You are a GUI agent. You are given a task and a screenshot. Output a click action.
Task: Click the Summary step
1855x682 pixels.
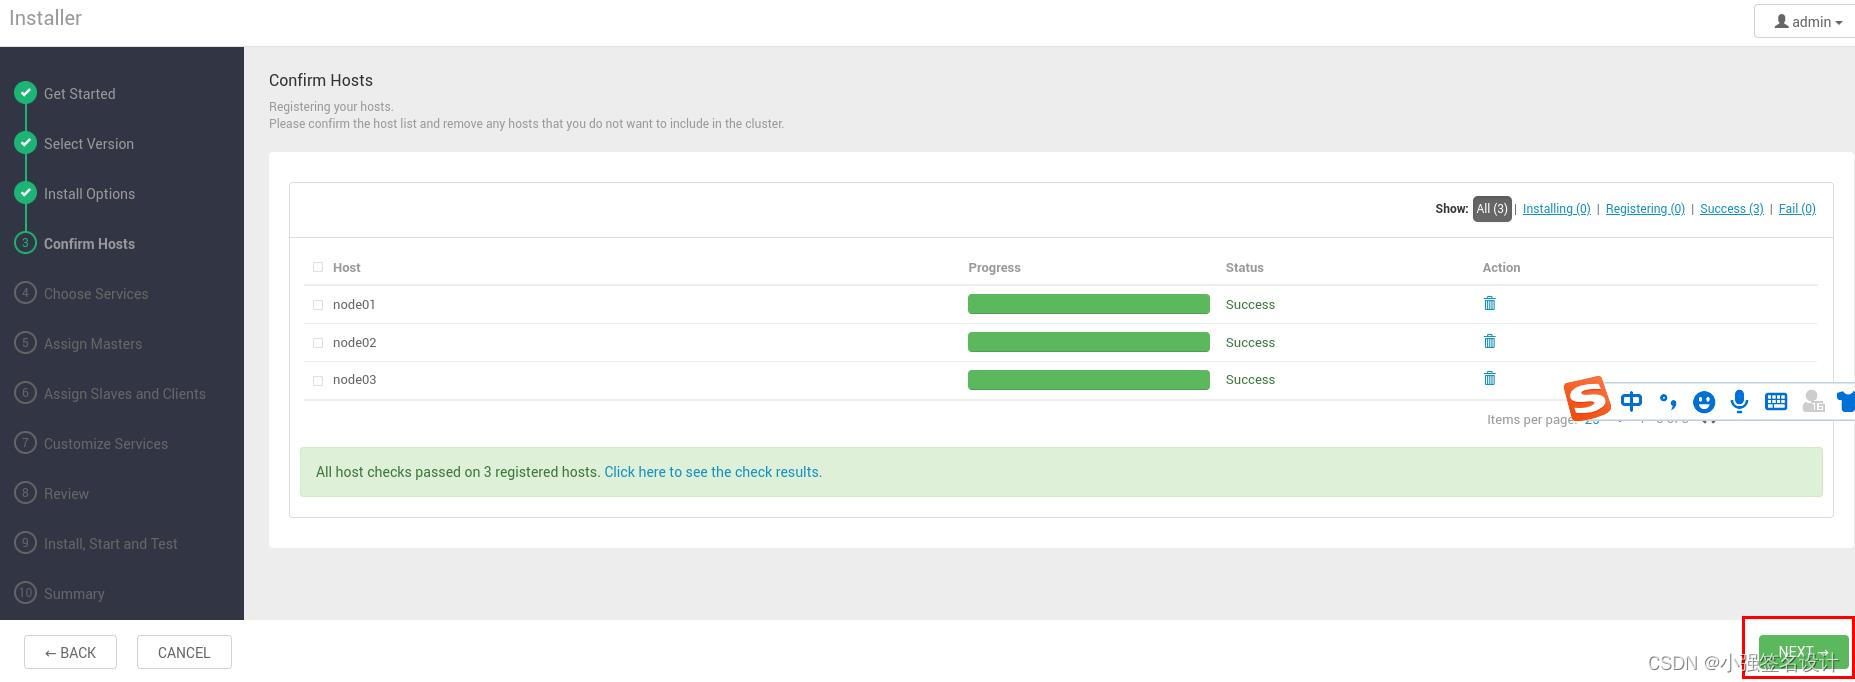(74, 594)
